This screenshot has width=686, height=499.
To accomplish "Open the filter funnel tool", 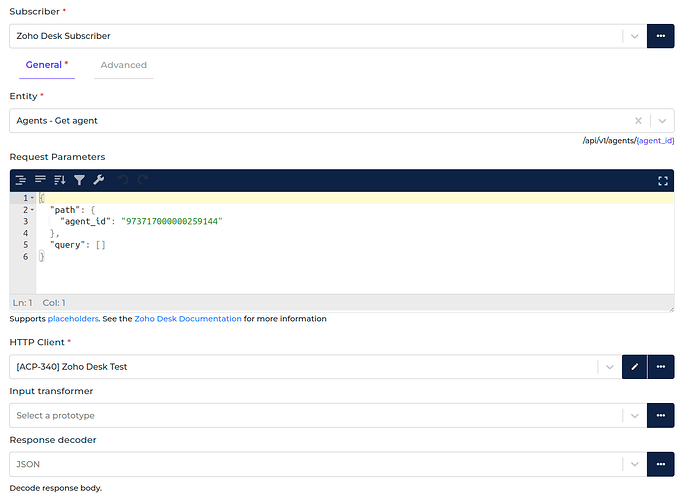I will click(x=79, y=180).
